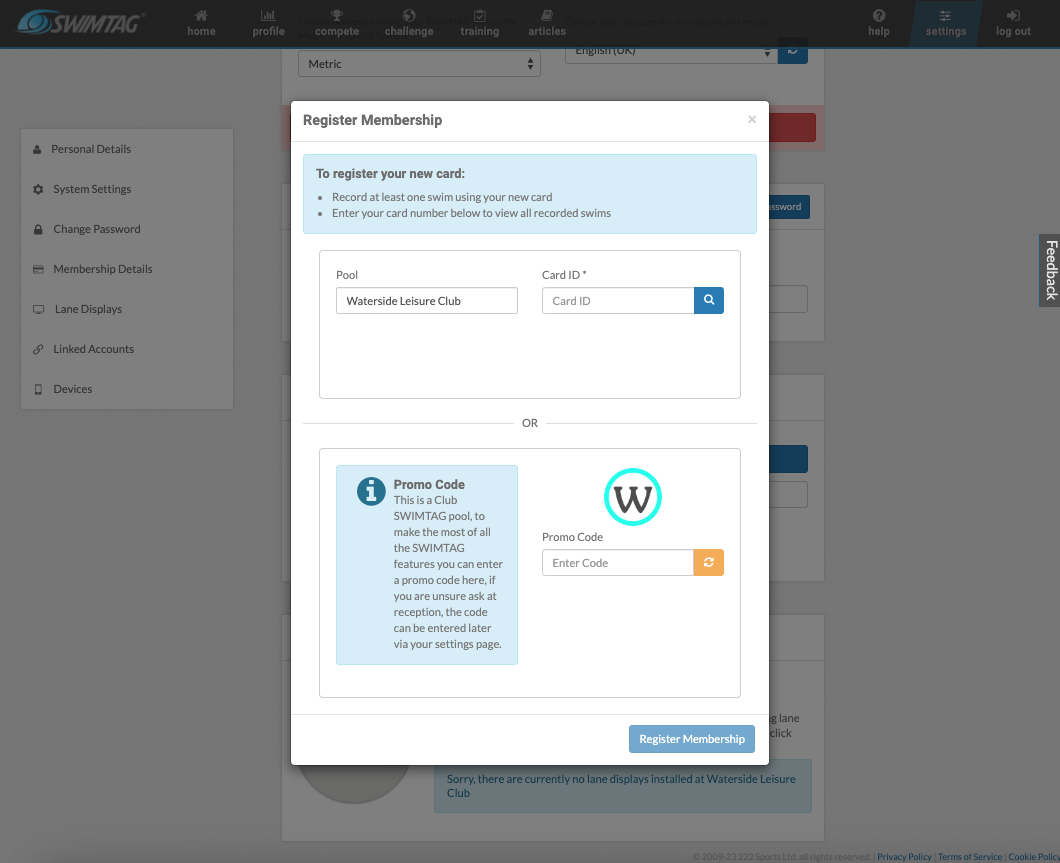Click the orange promo code refresh button

[x=708, y=562]
